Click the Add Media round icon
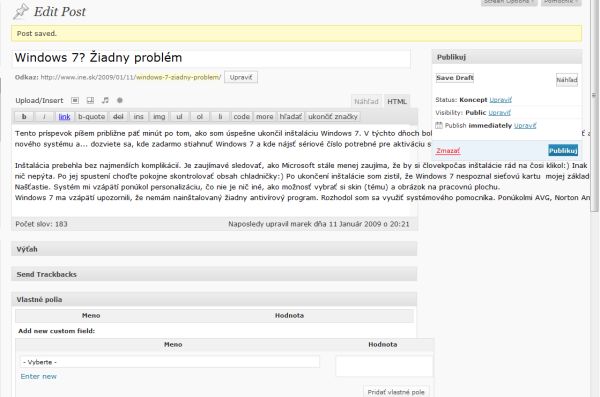600x397 pixels. pyautogui.click(x=120, y=100)
